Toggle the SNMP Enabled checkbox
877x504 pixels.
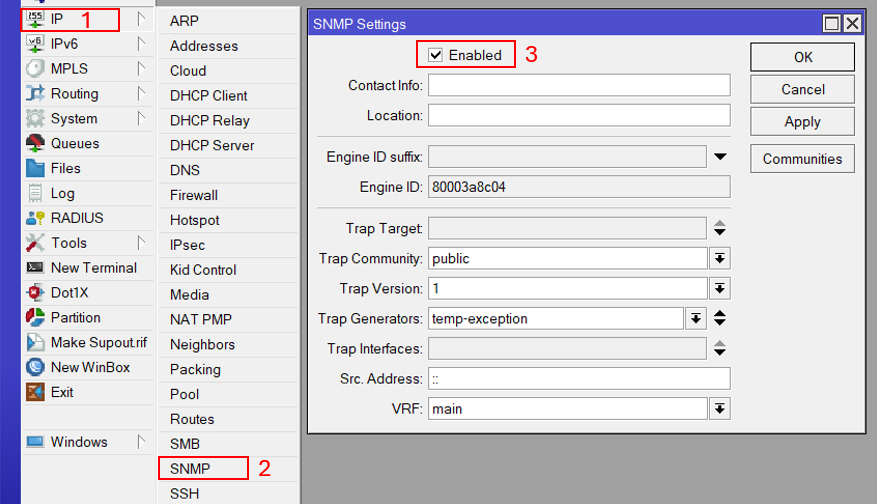click(436, 55)
